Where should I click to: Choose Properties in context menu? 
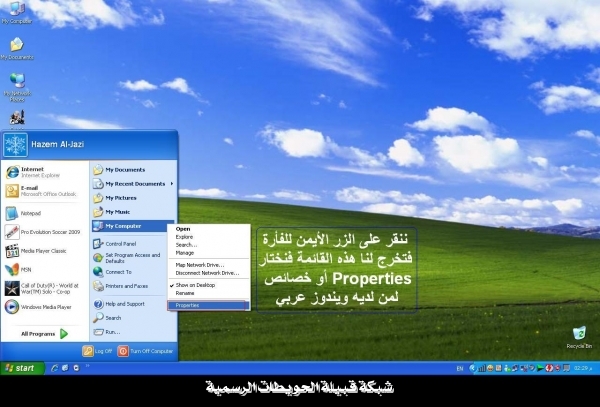point(209,305)
